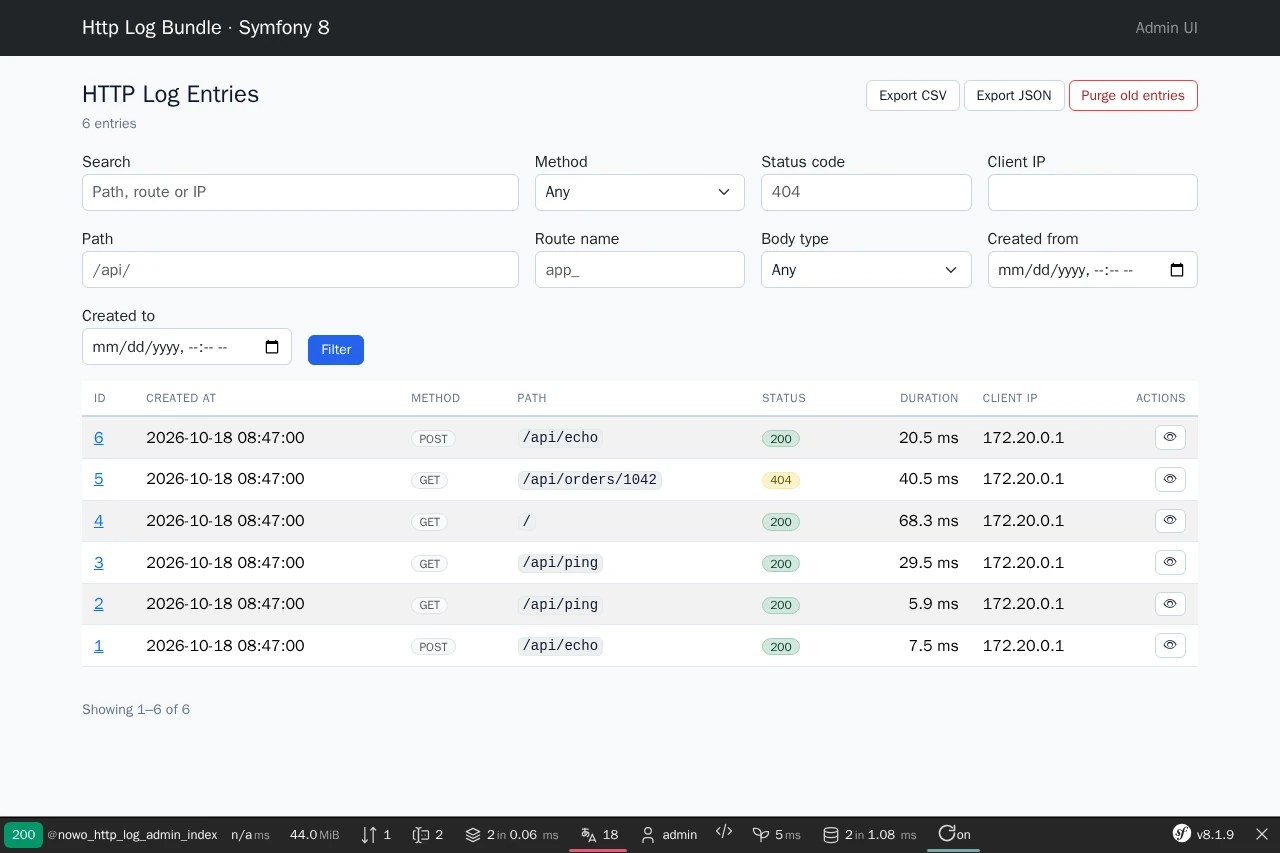
Task: Open profiler translation panel showing 18
Action: [598, 835]
